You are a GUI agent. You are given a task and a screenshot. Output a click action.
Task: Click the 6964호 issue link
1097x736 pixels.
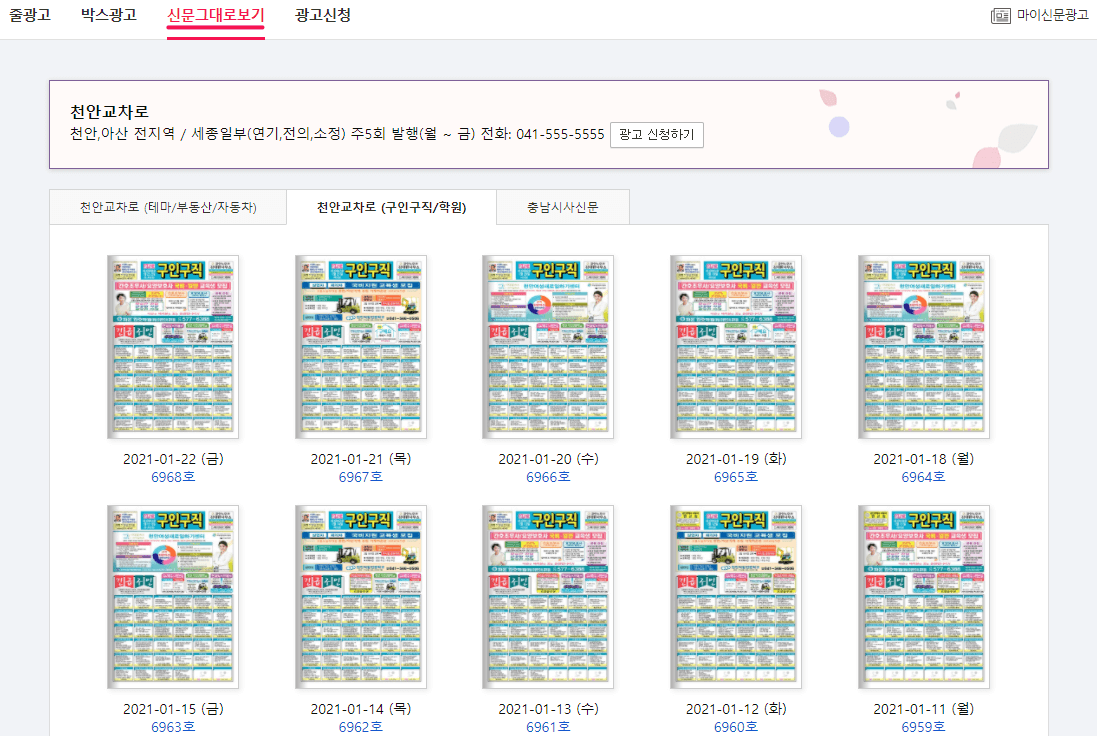923,477
